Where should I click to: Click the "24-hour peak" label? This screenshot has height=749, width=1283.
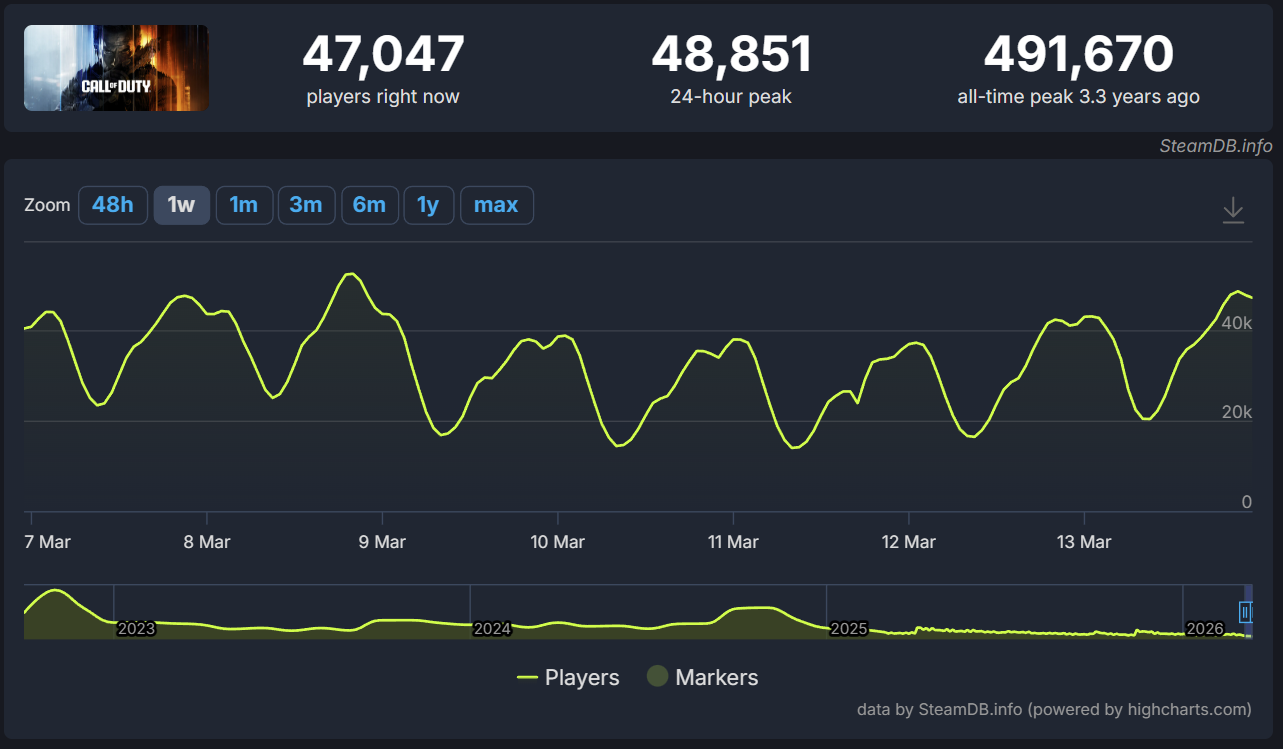point(731,97)
